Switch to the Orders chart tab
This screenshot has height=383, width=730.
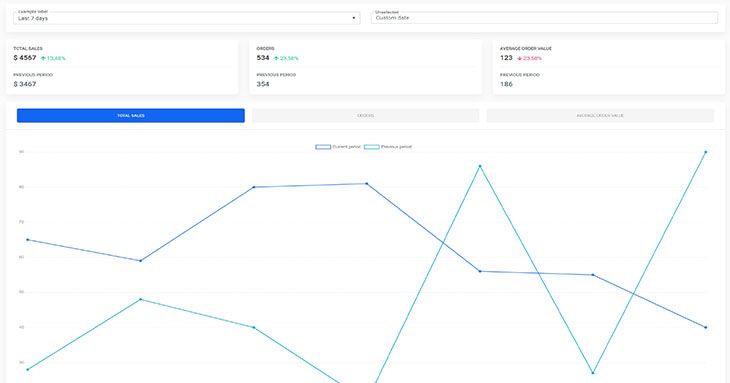click(365, 115)
